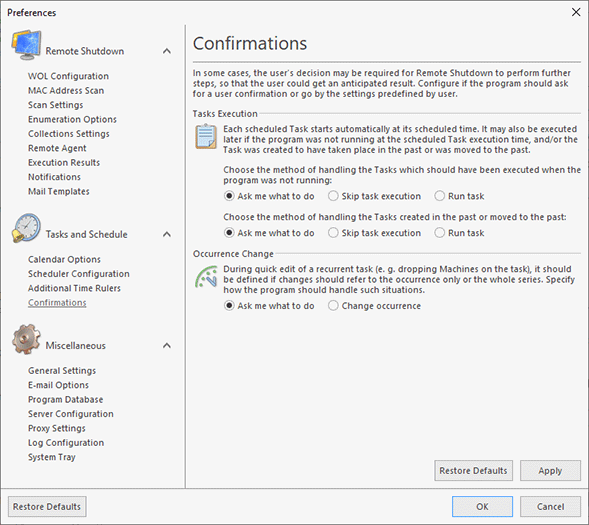
Task: Open Execution Results page
Action: pyautogui.click(x=64, y=163)
